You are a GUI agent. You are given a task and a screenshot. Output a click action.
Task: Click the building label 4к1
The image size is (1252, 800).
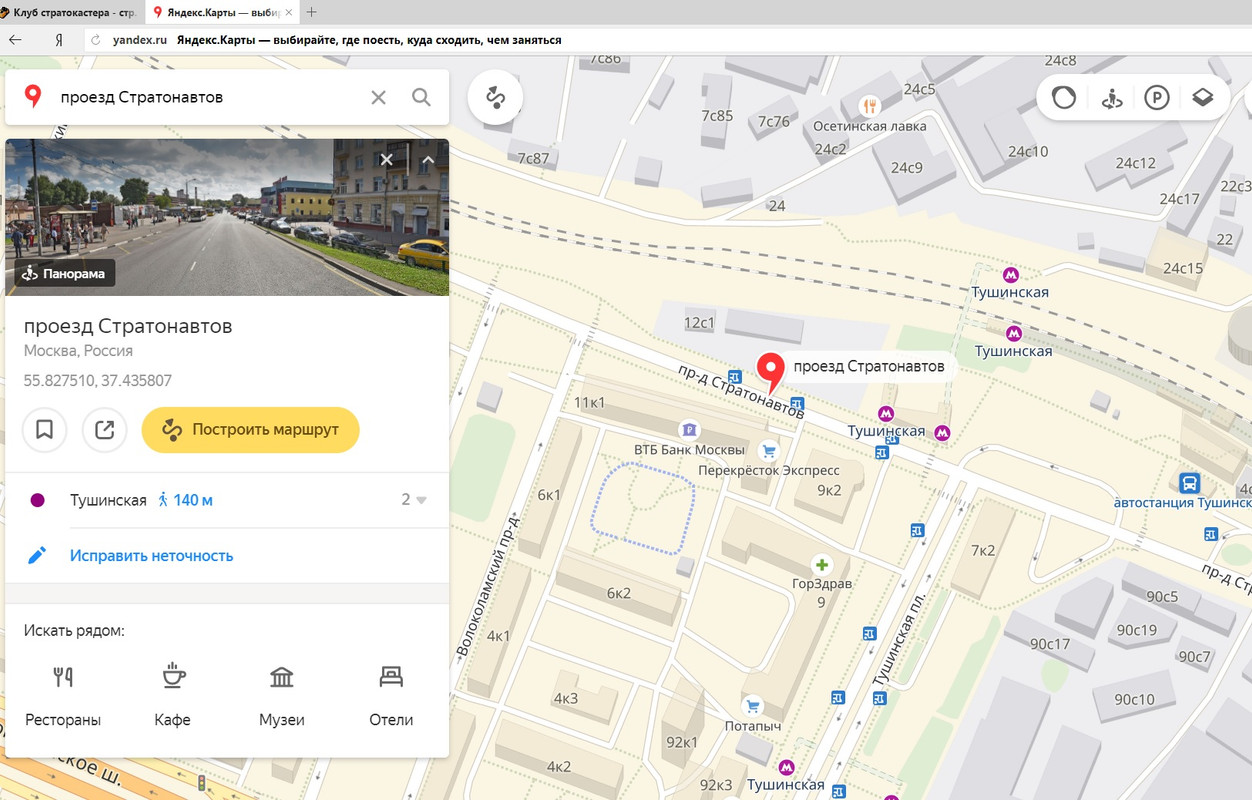tap(498, 636)
